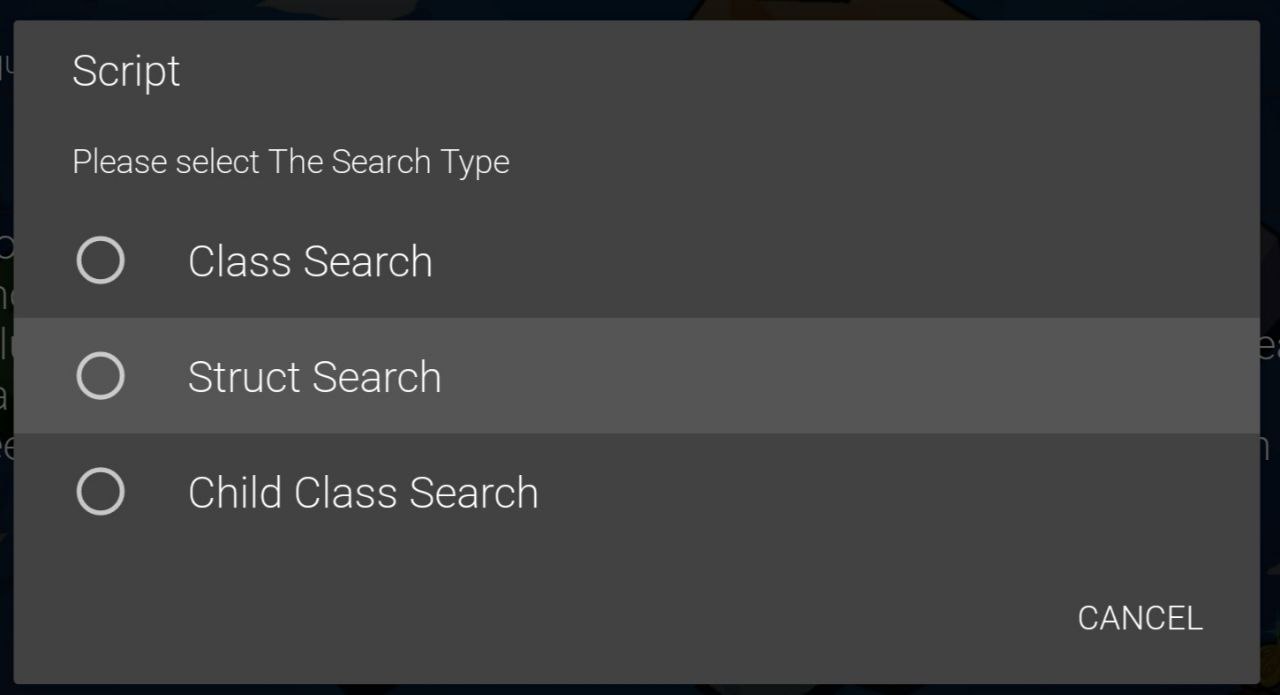Image resolution: width=1280 pixels, height=695 pixels.
Task: Click the dimmed backdrop above the dialog
Action: click(x=640, y=9)
